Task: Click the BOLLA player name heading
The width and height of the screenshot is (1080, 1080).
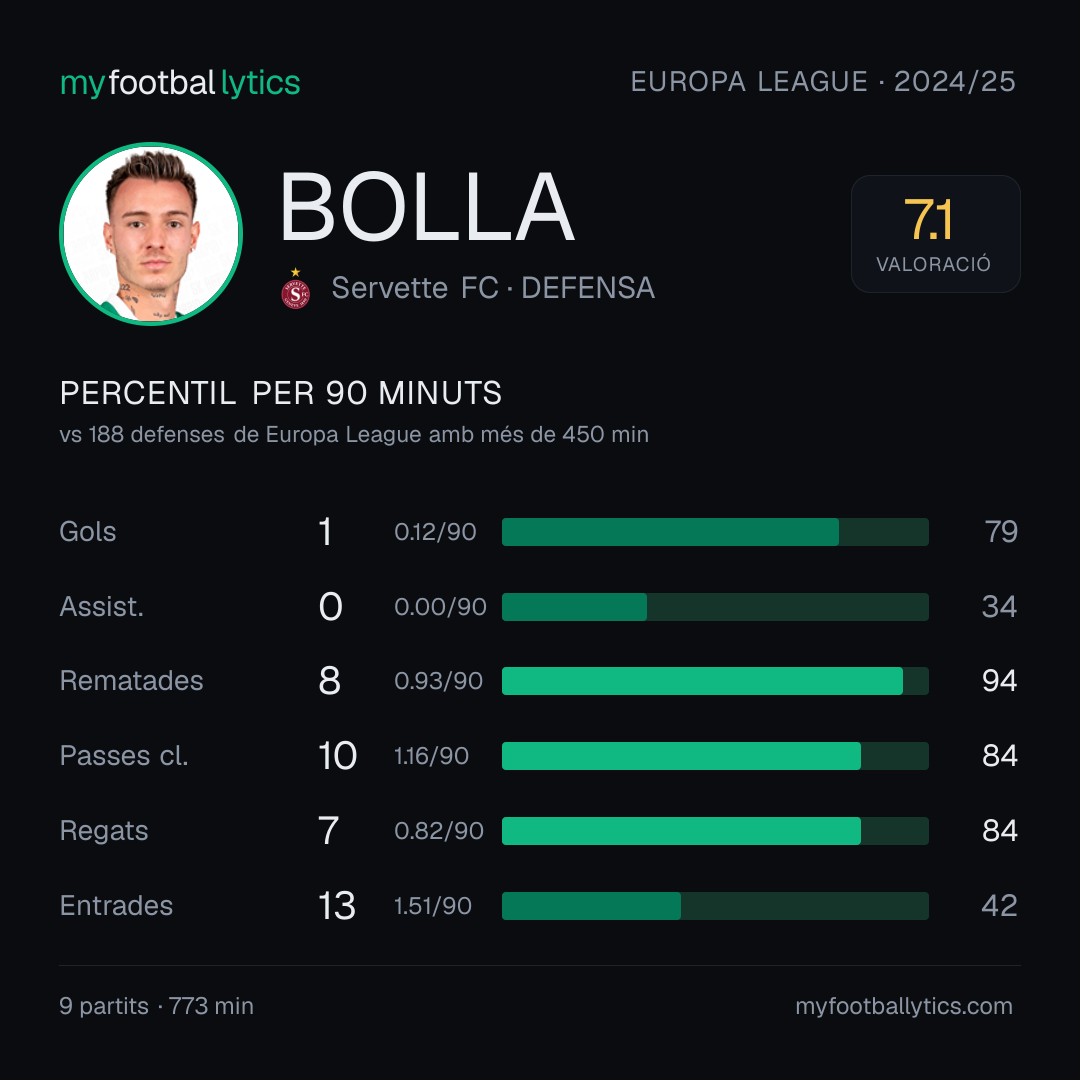Action: click(x=426, y=207)
